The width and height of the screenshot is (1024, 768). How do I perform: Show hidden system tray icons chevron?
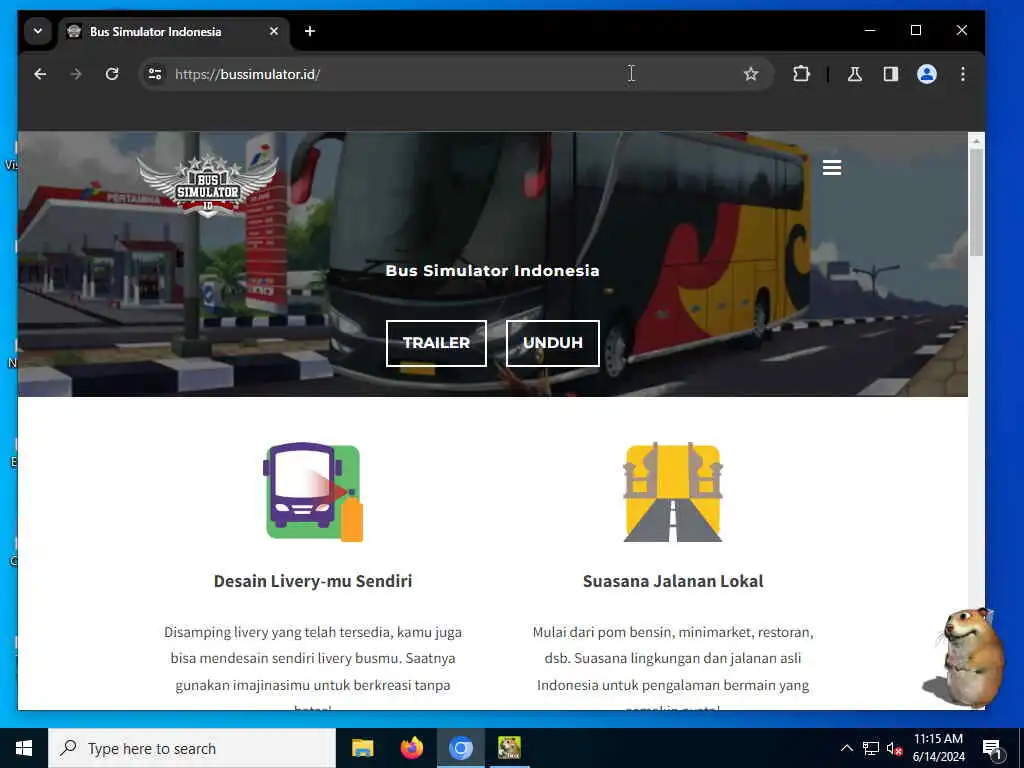846,748
